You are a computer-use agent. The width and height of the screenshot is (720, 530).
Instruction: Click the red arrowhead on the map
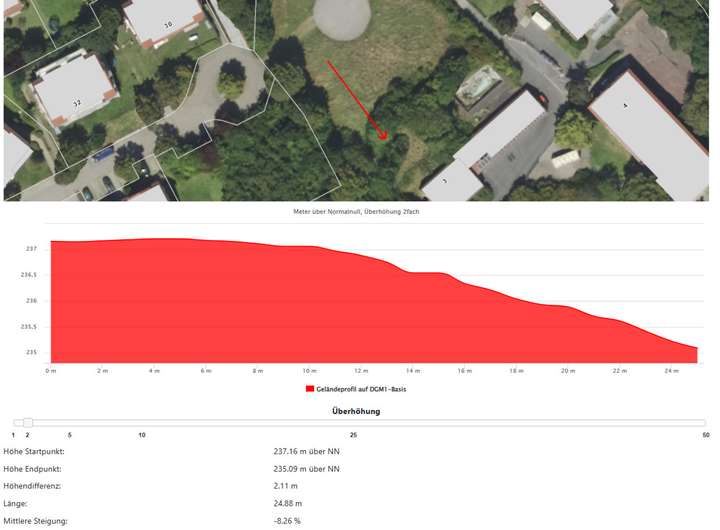click(383, 134)
